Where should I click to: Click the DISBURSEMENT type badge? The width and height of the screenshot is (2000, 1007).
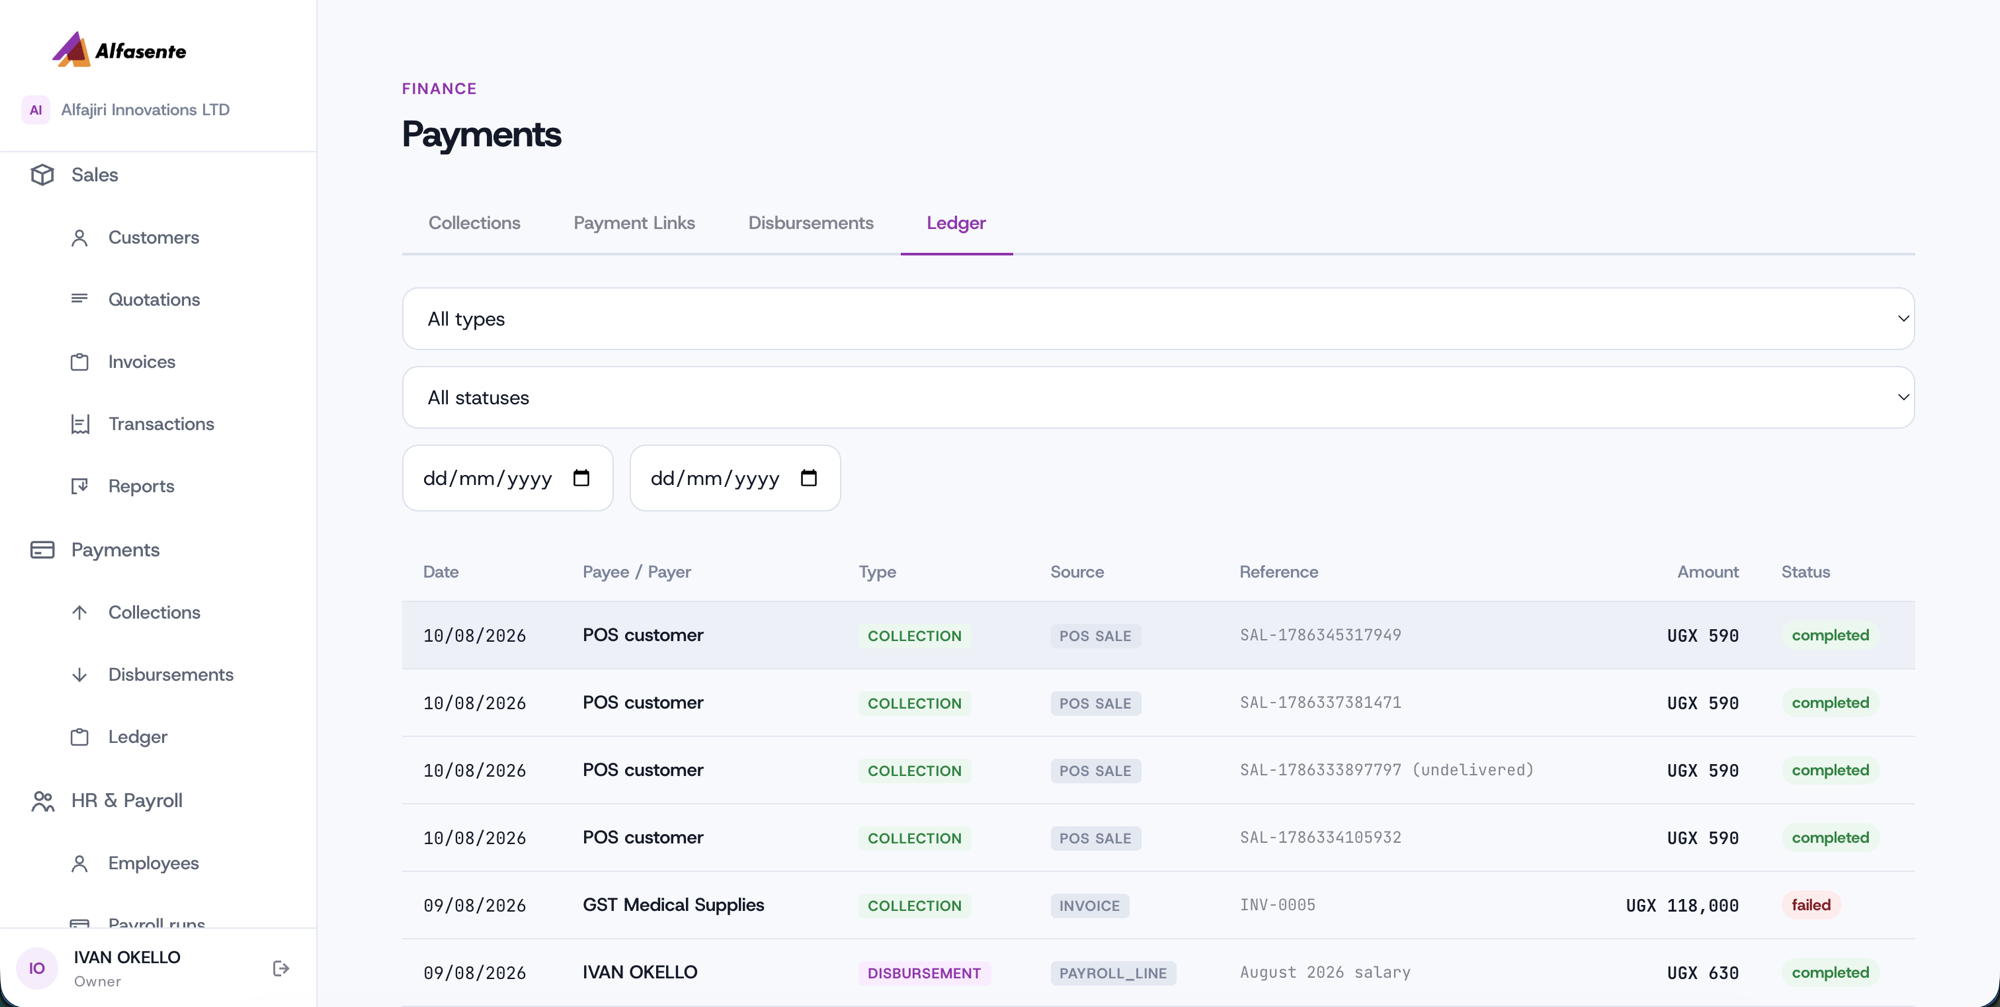click(924, 973)
